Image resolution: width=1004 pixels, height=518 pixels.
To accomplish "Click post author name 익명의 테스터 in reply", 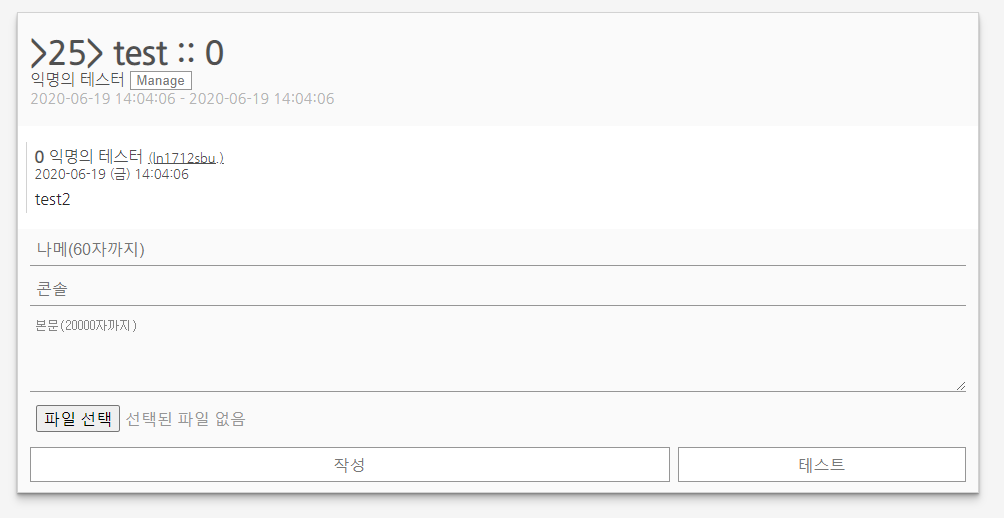I will click(x=96, y=156).
